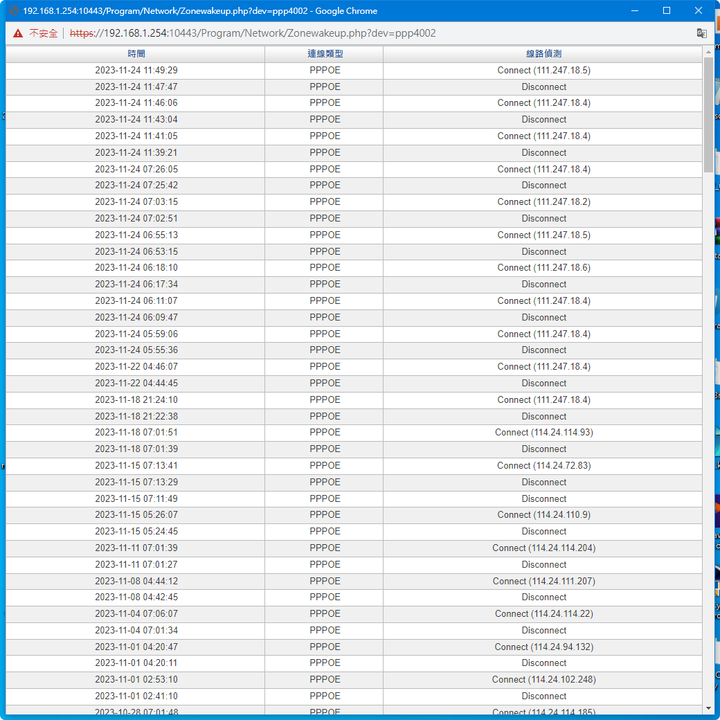720x720 pixels.
Task: Click timestamp 2023-11-24 05:55:36
Action: click(x=136, y=350)
